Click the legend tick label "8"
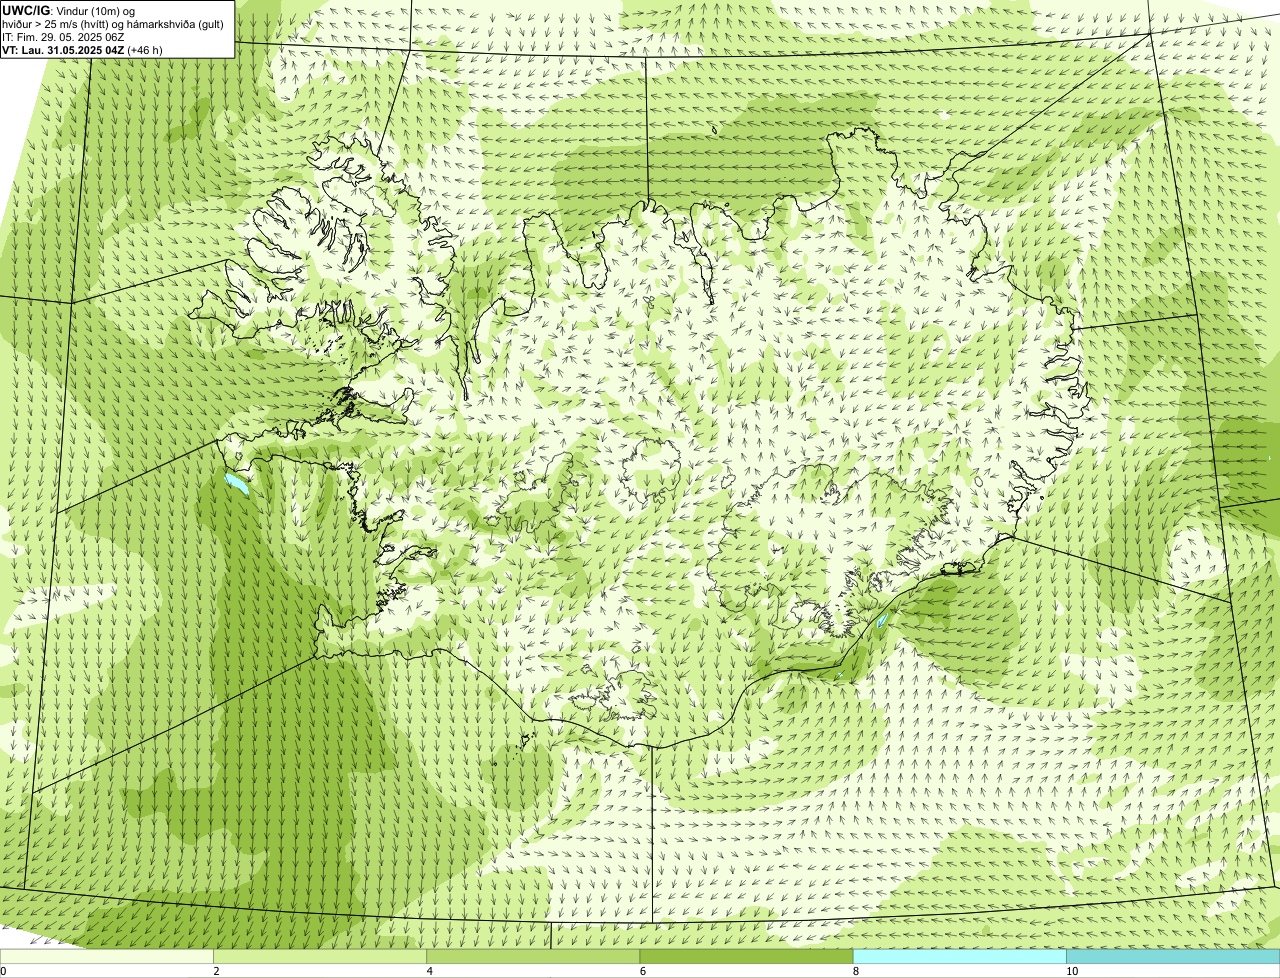Screen dimensions: 1280x978 (x=855, y=971)
